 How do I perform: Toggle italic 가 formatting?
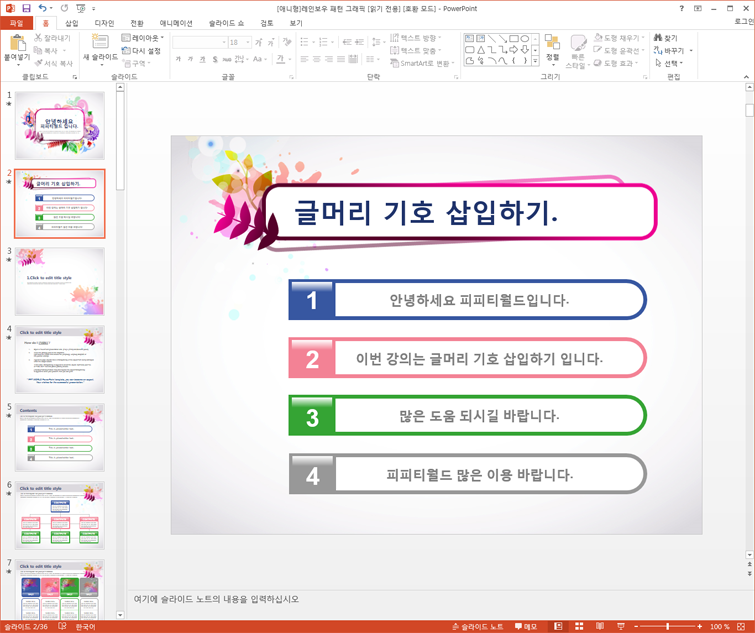click(190, 59)
